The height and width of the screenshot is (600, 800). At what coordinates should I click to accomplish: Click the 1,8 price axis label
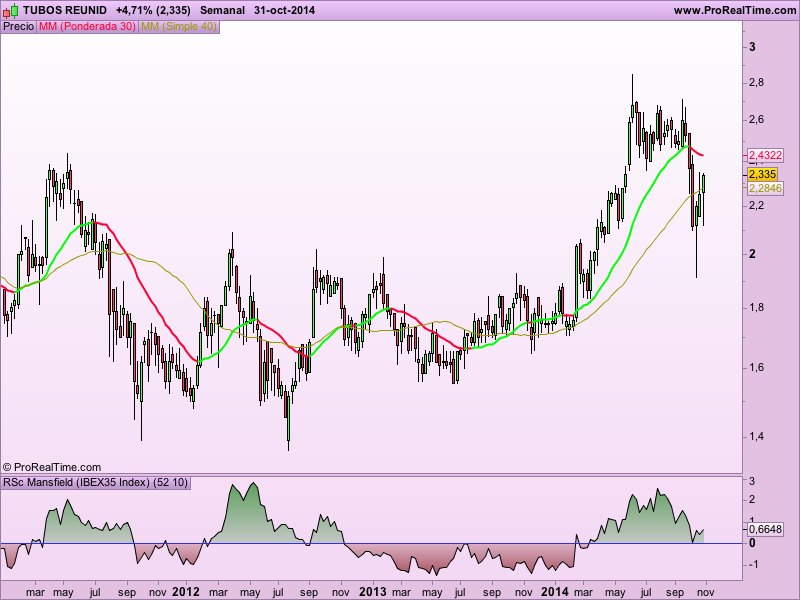point(756,308)
